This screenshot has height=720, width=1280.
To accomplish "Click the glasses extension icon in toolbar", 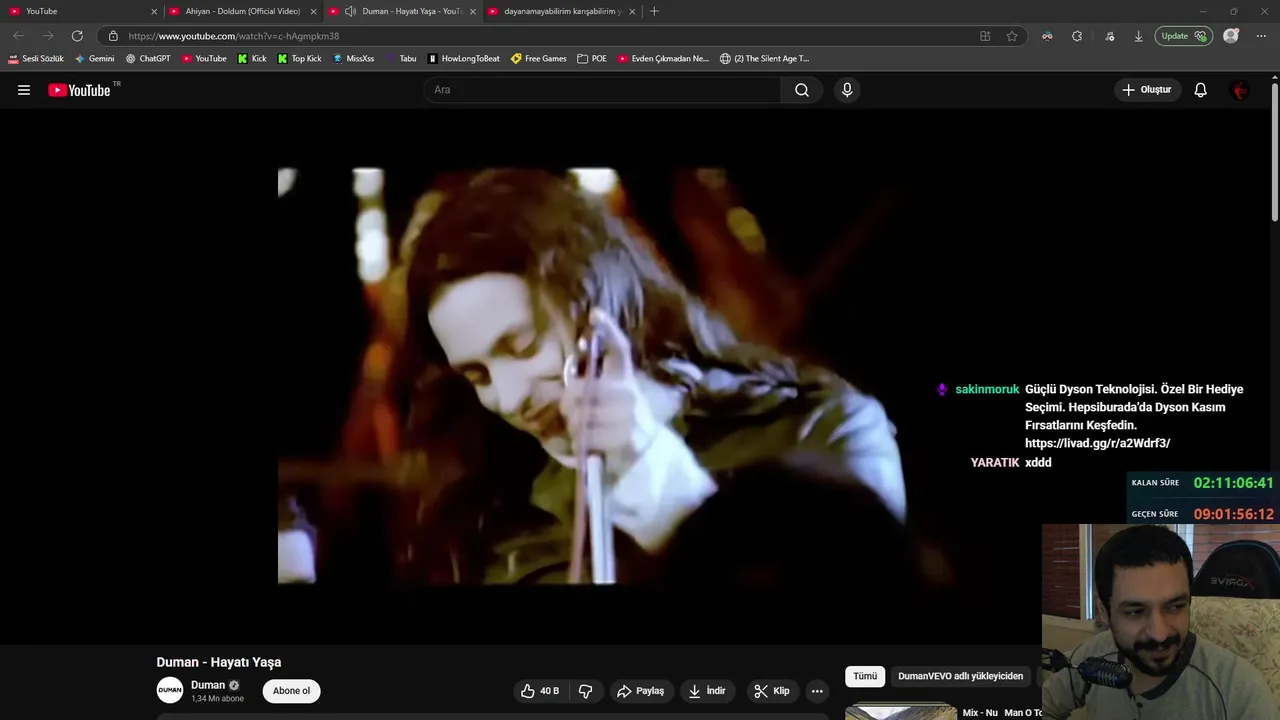I will click(1047, 36).
